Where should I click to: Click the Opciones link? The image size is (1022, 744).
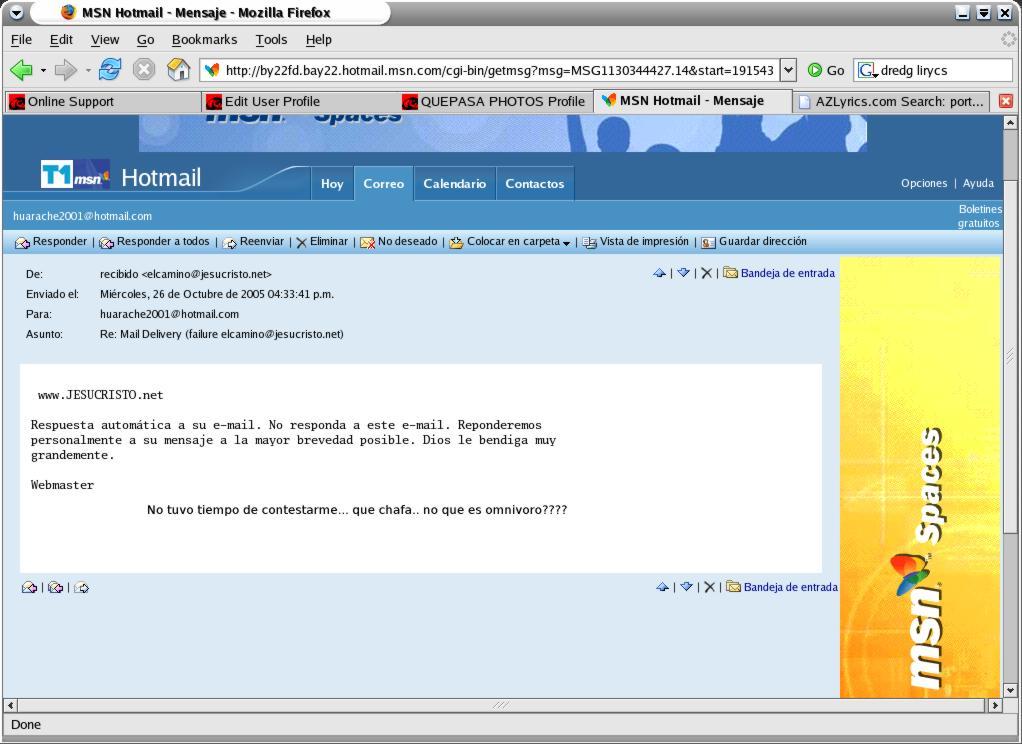(x=924, y=183)
